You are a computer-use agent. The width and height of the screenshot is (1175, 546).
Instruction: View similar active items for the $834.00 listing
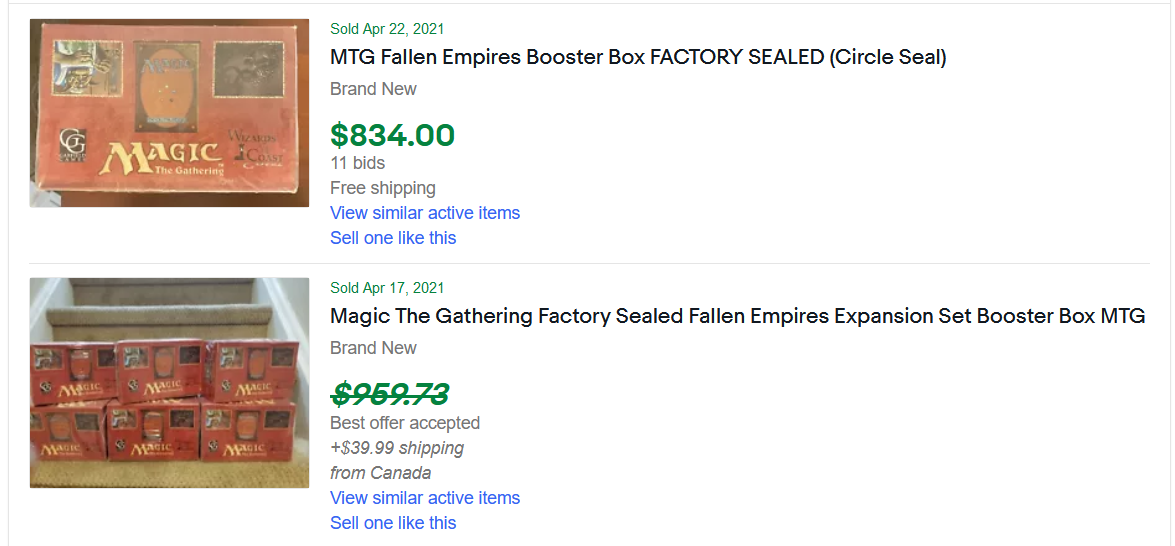[x=425, y=213]
